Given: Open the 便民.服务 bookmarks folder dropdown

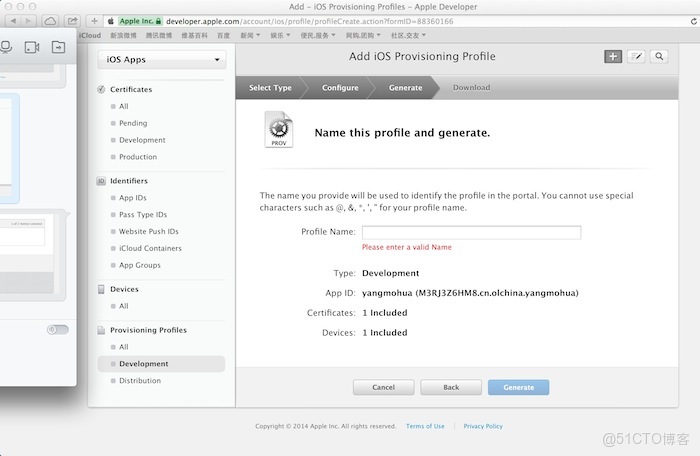Looking at the screenshot, I should 318,35.
